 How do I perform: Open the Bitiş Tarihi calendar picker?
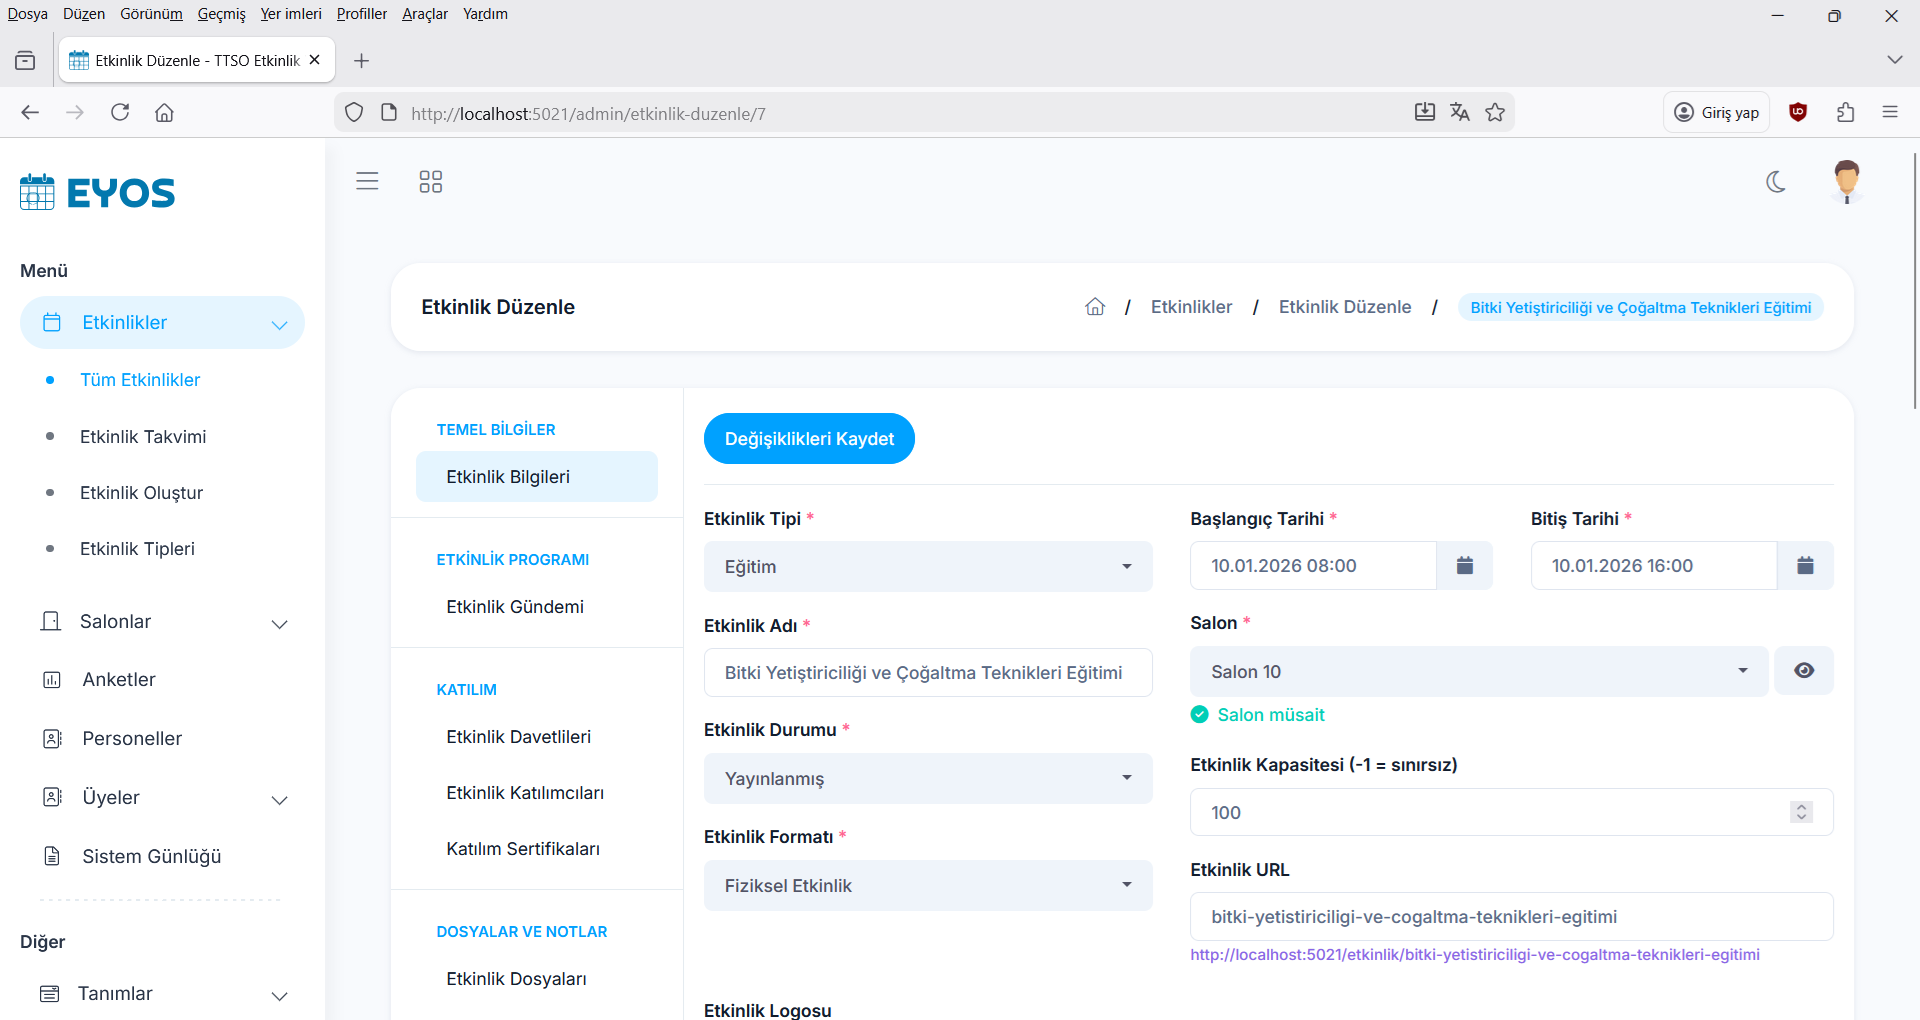click(x=1804, y=566)
